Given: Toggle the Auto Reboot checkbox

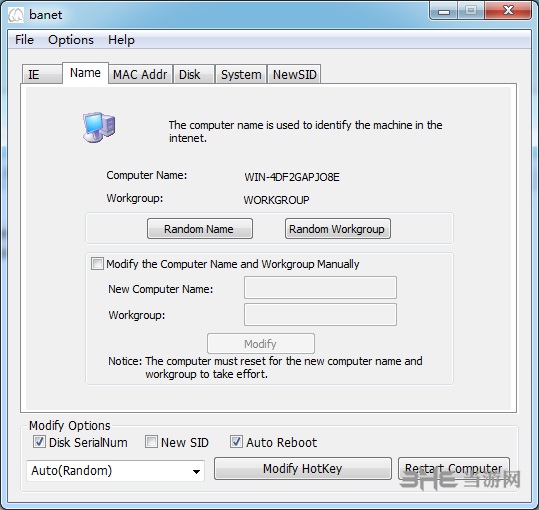Looking at the screenshot, I should coord(236,442).
